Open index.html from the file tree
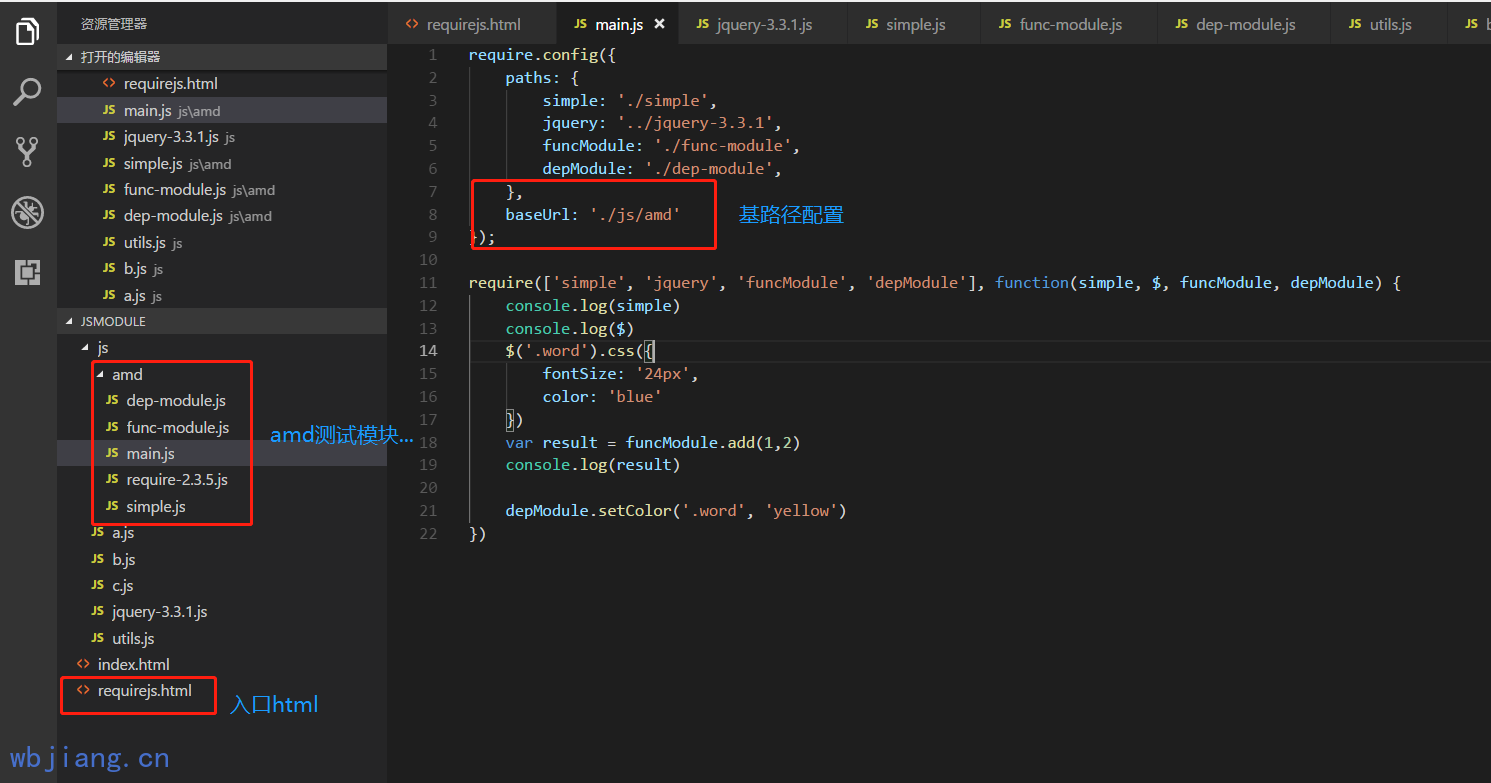The width and height of the screenshot is (1491, 783). coord(133,664)
